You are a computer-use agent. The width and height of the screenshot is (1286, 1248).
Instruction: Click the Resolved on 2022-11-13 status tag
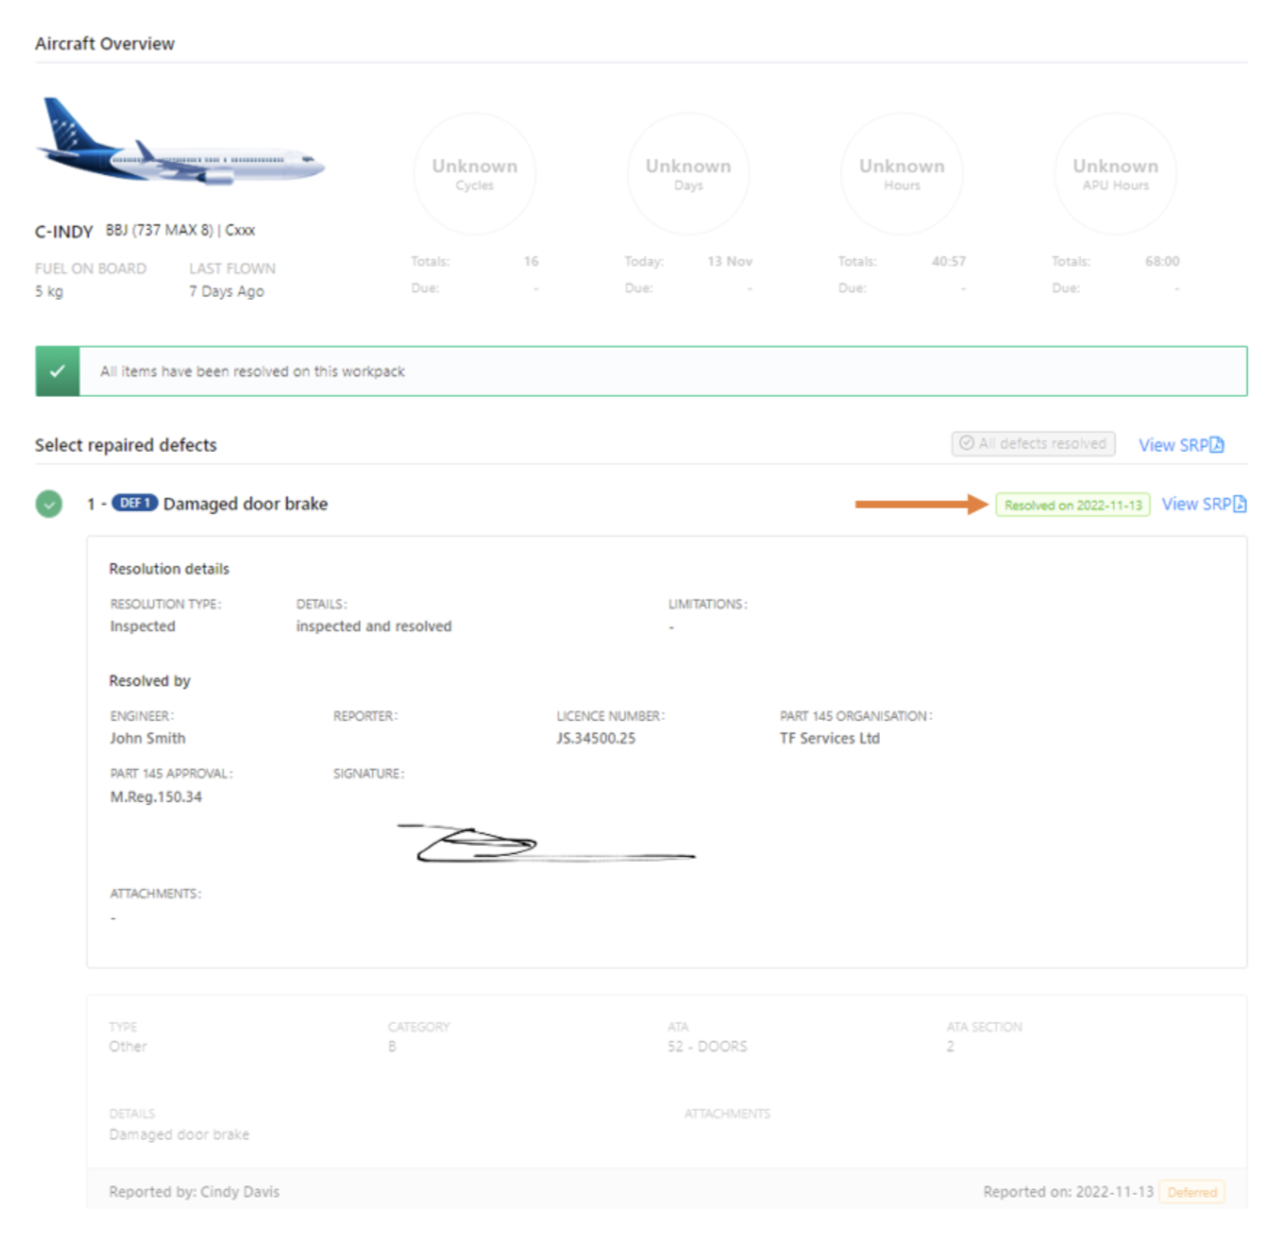pyautogui.click(x=1072, y=505)
